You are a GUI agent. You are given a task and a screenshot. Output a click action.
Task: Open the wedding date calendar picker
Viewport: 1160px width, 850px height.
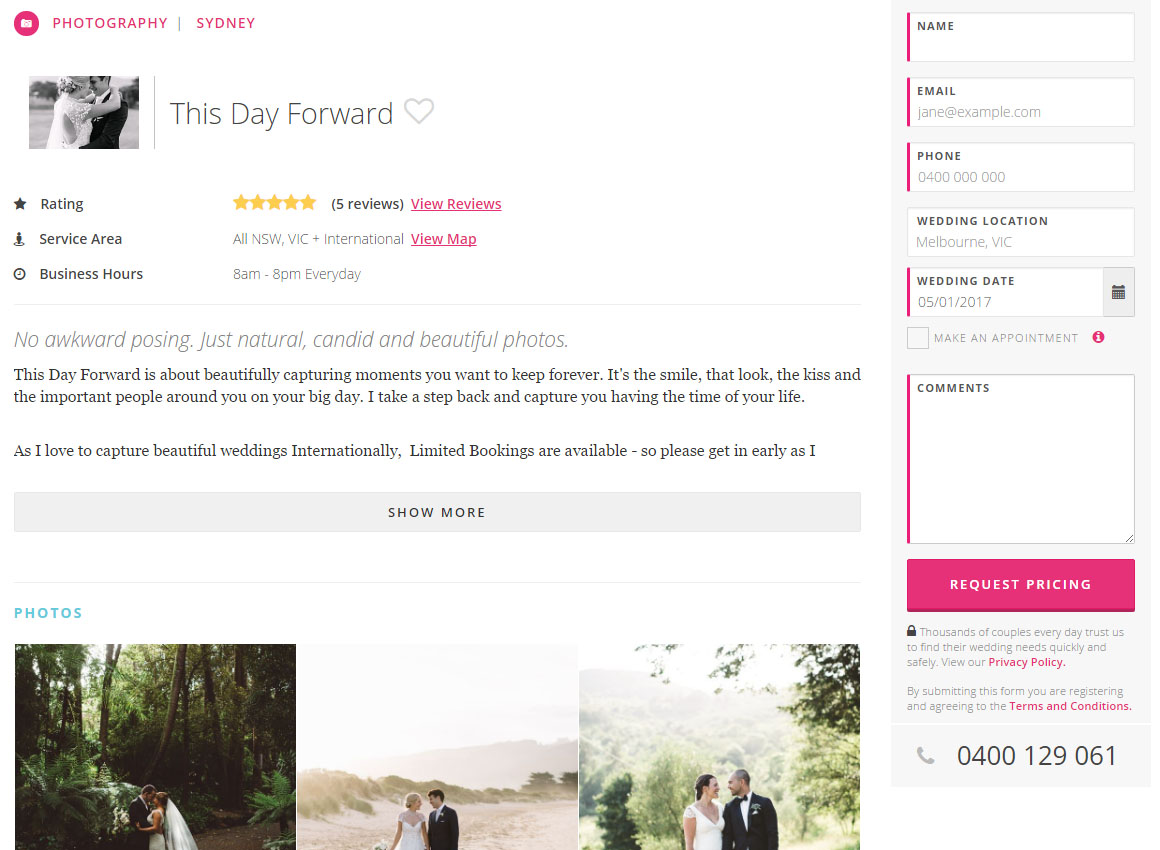coord(1118,292)
